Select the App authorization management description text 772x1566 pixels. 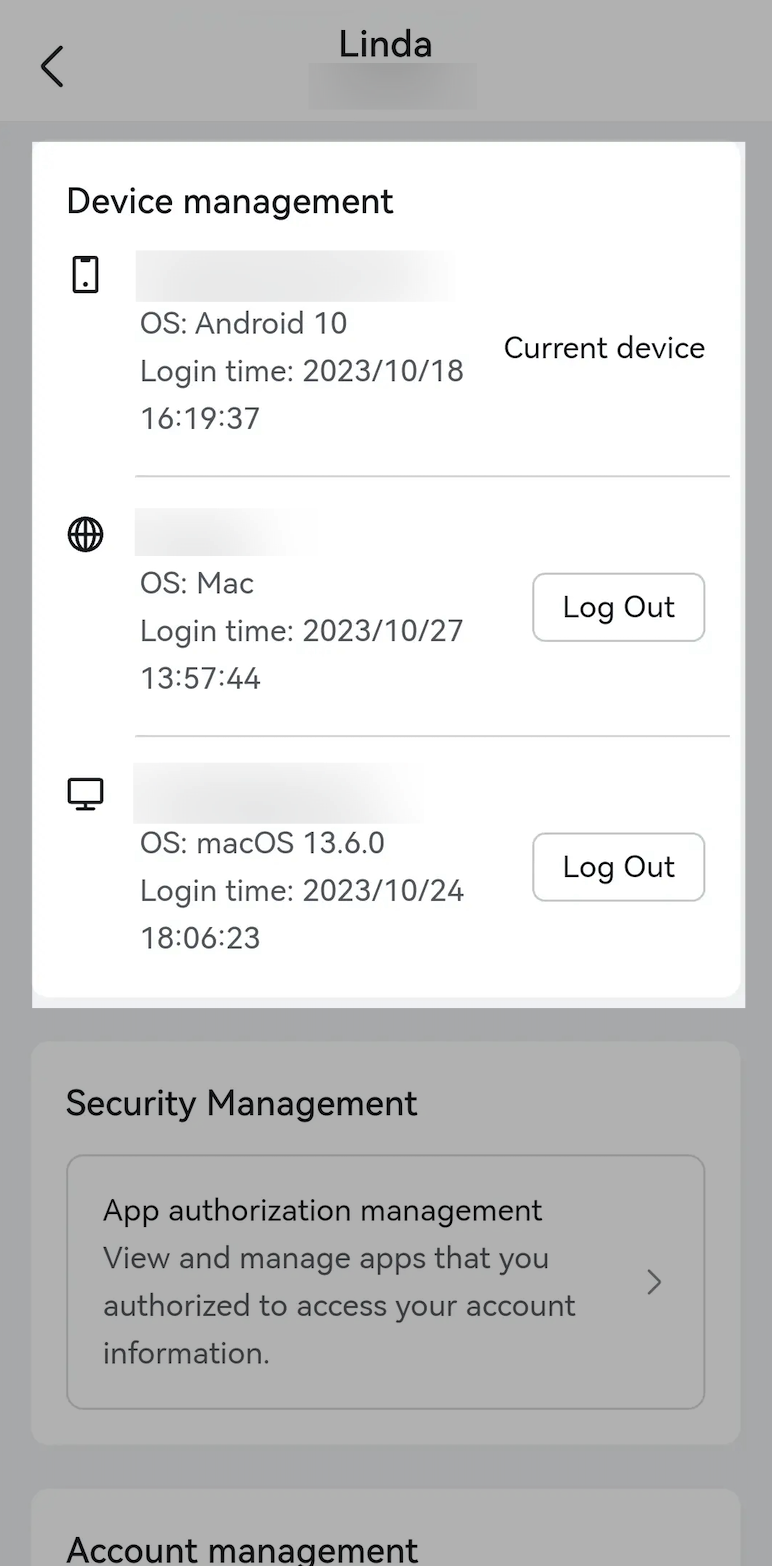pos(338,1305)
